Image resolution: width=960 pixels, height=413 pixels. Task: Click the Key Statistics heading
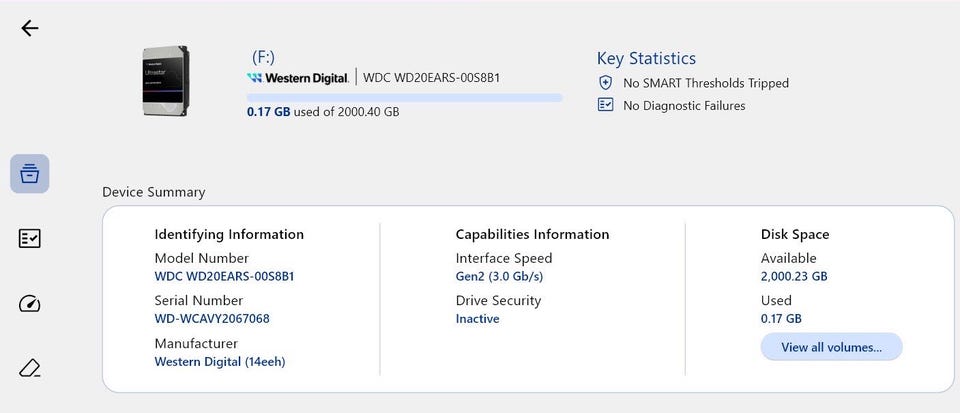(647, 59)
